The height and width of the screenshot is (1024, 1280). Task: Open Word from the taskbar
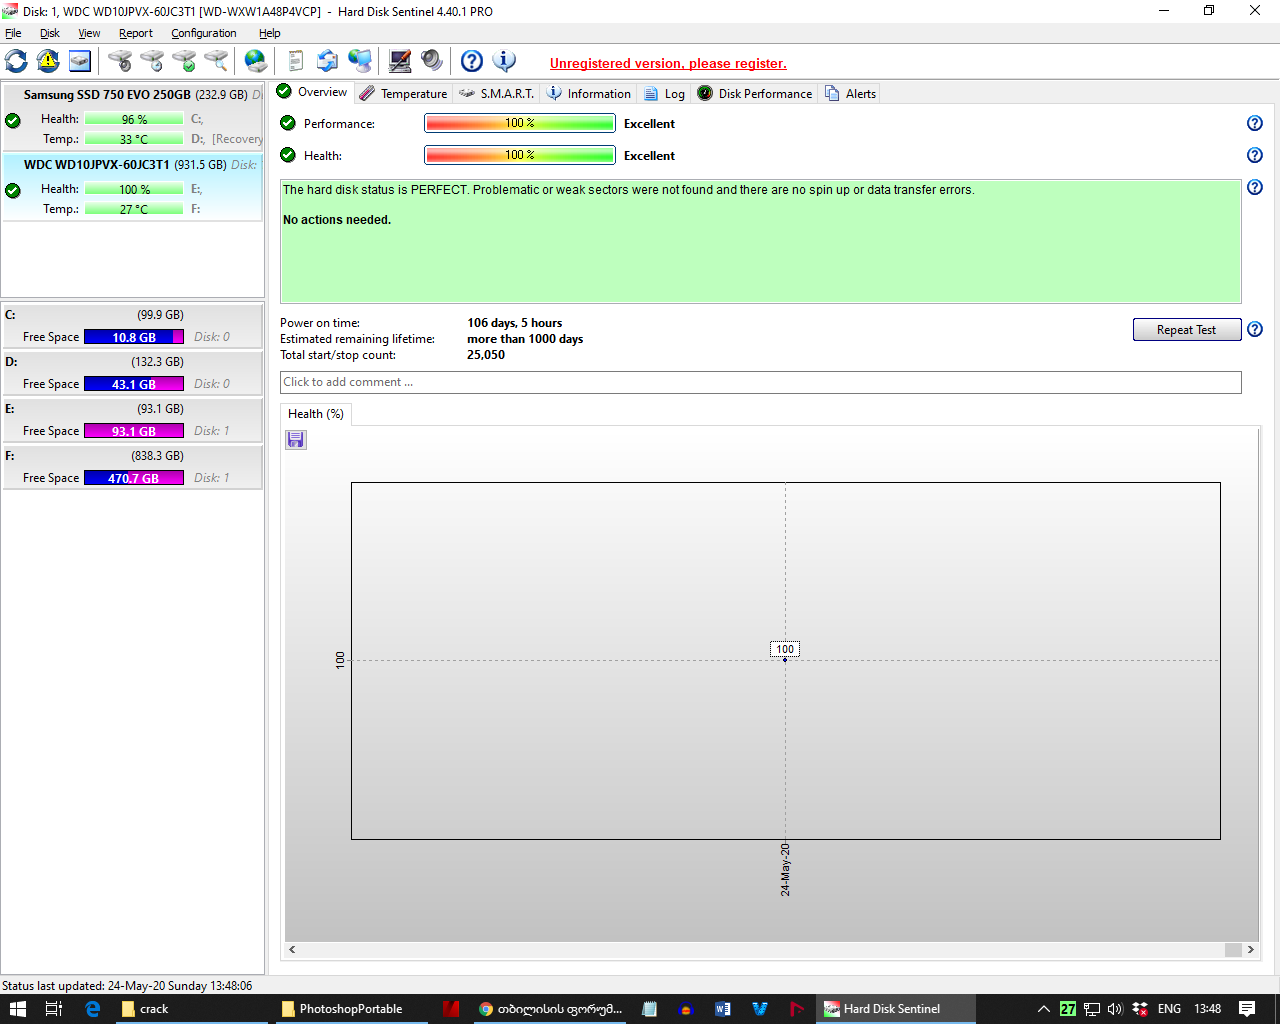point(722,1009)
